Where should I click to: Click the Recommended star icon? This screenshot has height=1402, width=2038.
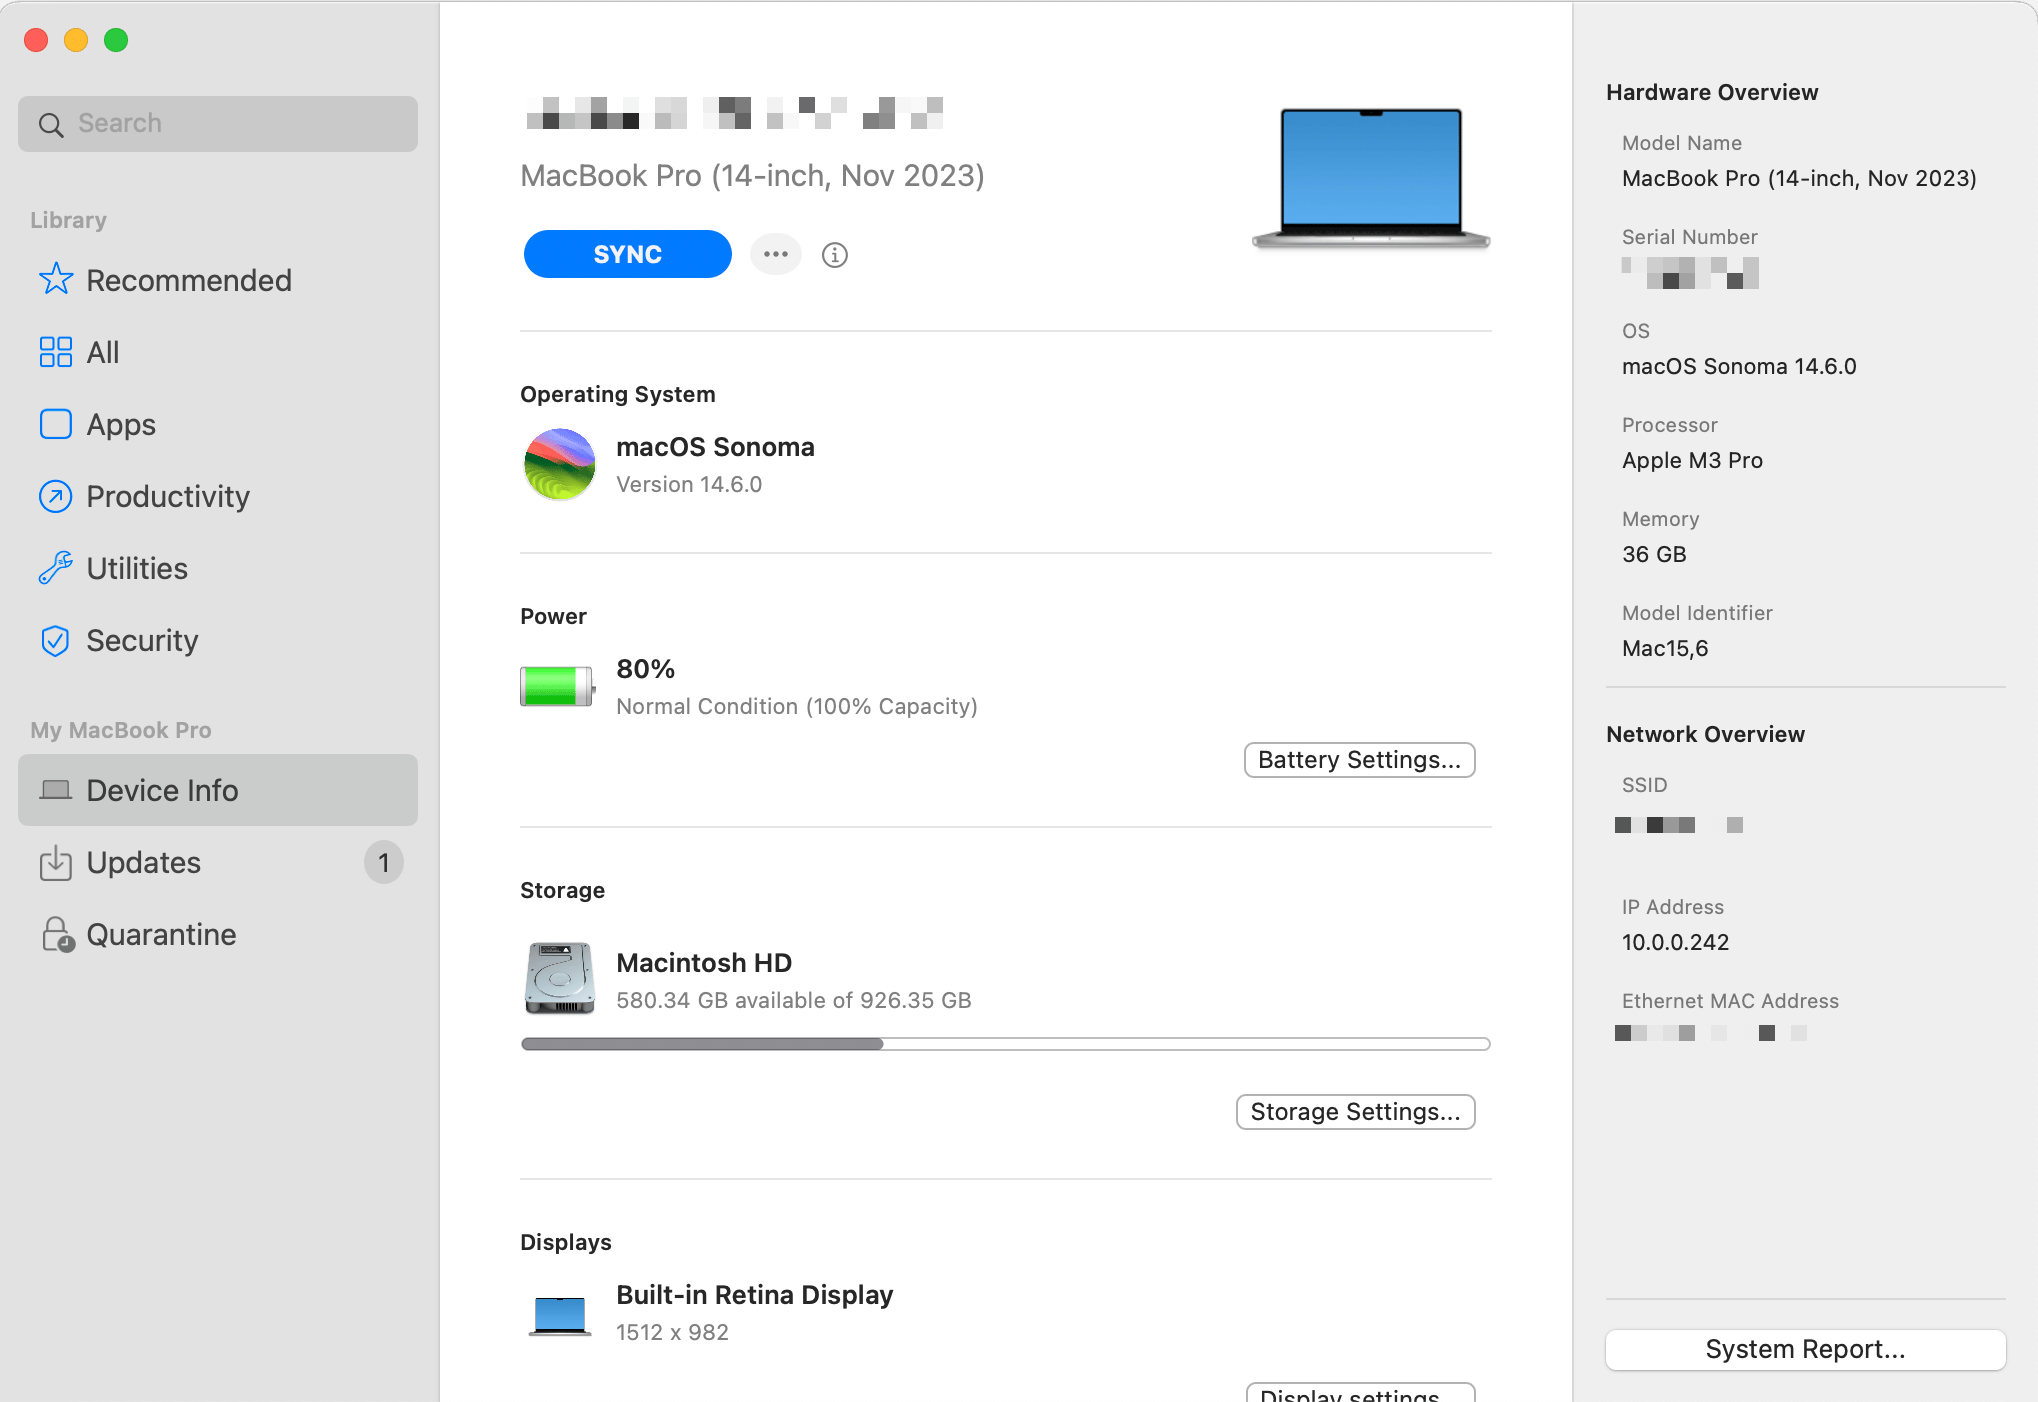[x=56, y=279]
